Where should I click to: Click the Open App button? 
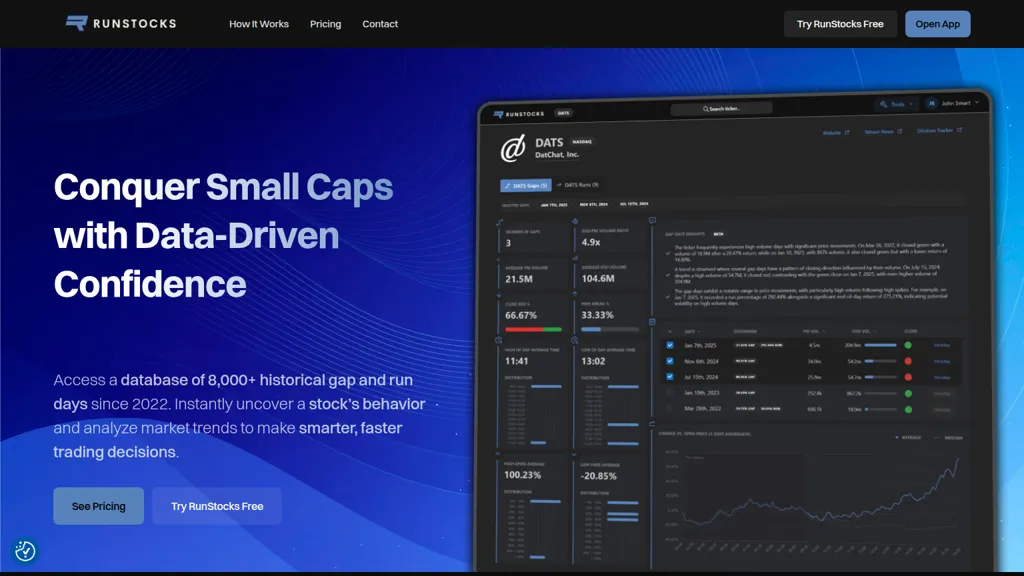[937, 24]
